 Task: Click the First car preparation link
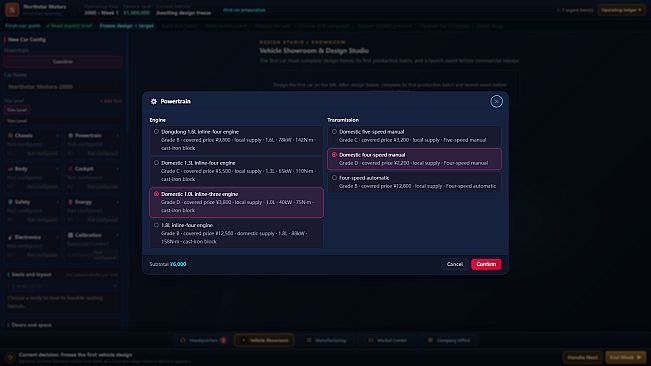(x=244, y=10)
